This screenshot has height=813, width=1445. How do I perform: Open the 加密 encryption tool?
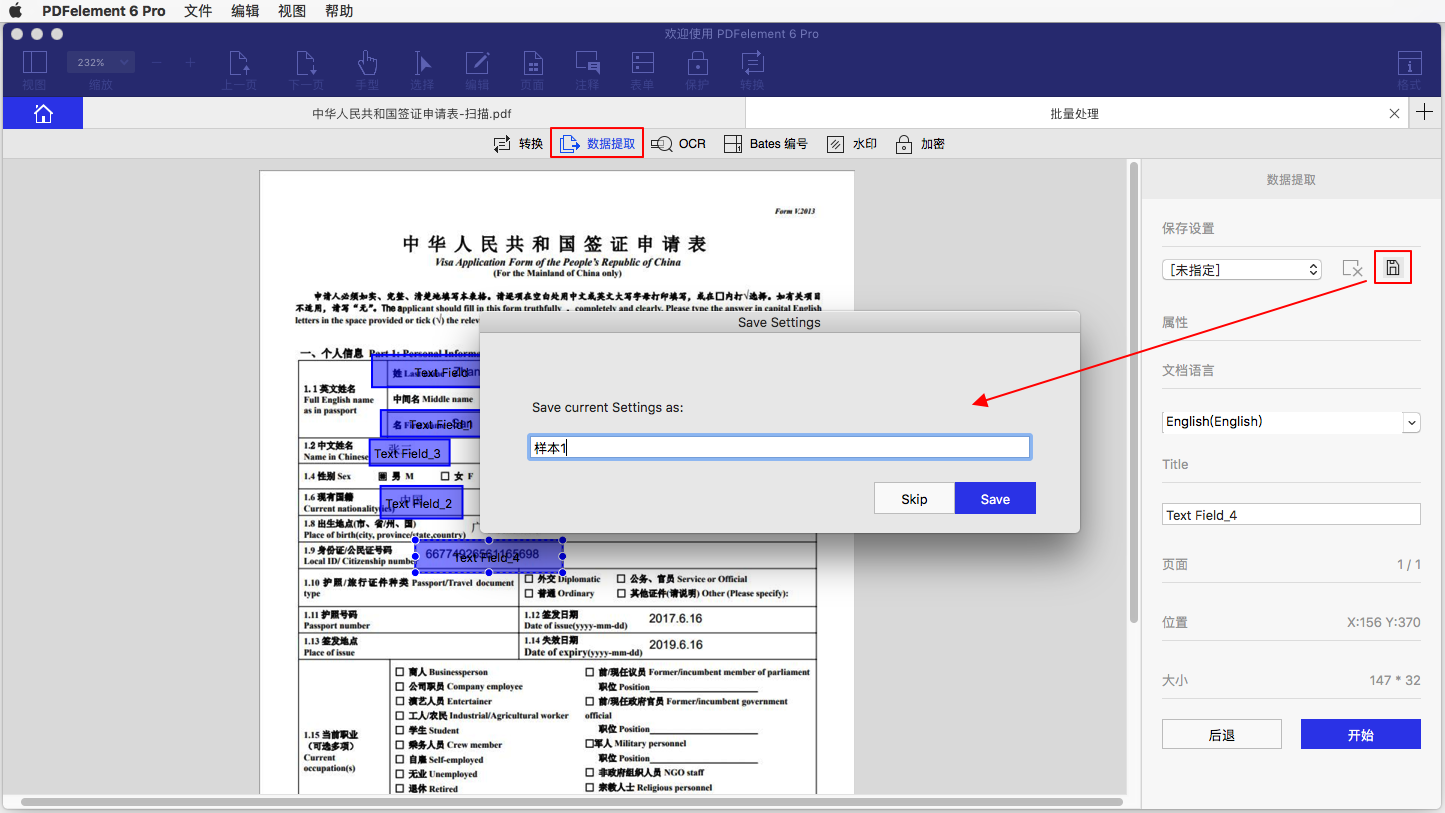pyautogui.click(x=920, y=144)
